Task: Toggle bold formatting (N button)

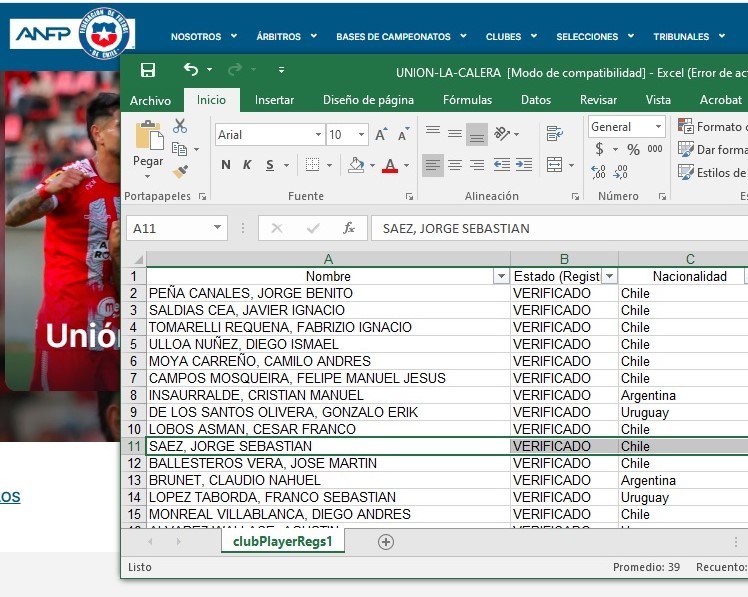Action: point(225,165)
